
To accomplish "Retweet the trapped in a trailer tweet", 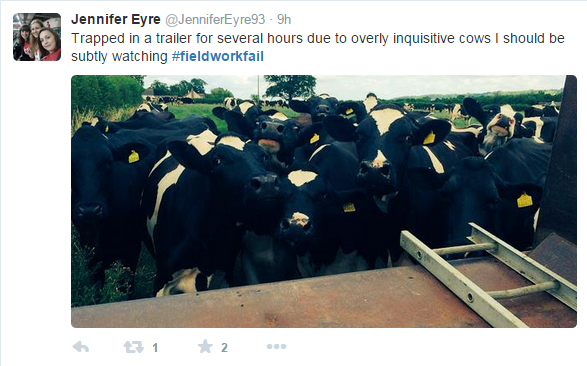I will (134, 347).
